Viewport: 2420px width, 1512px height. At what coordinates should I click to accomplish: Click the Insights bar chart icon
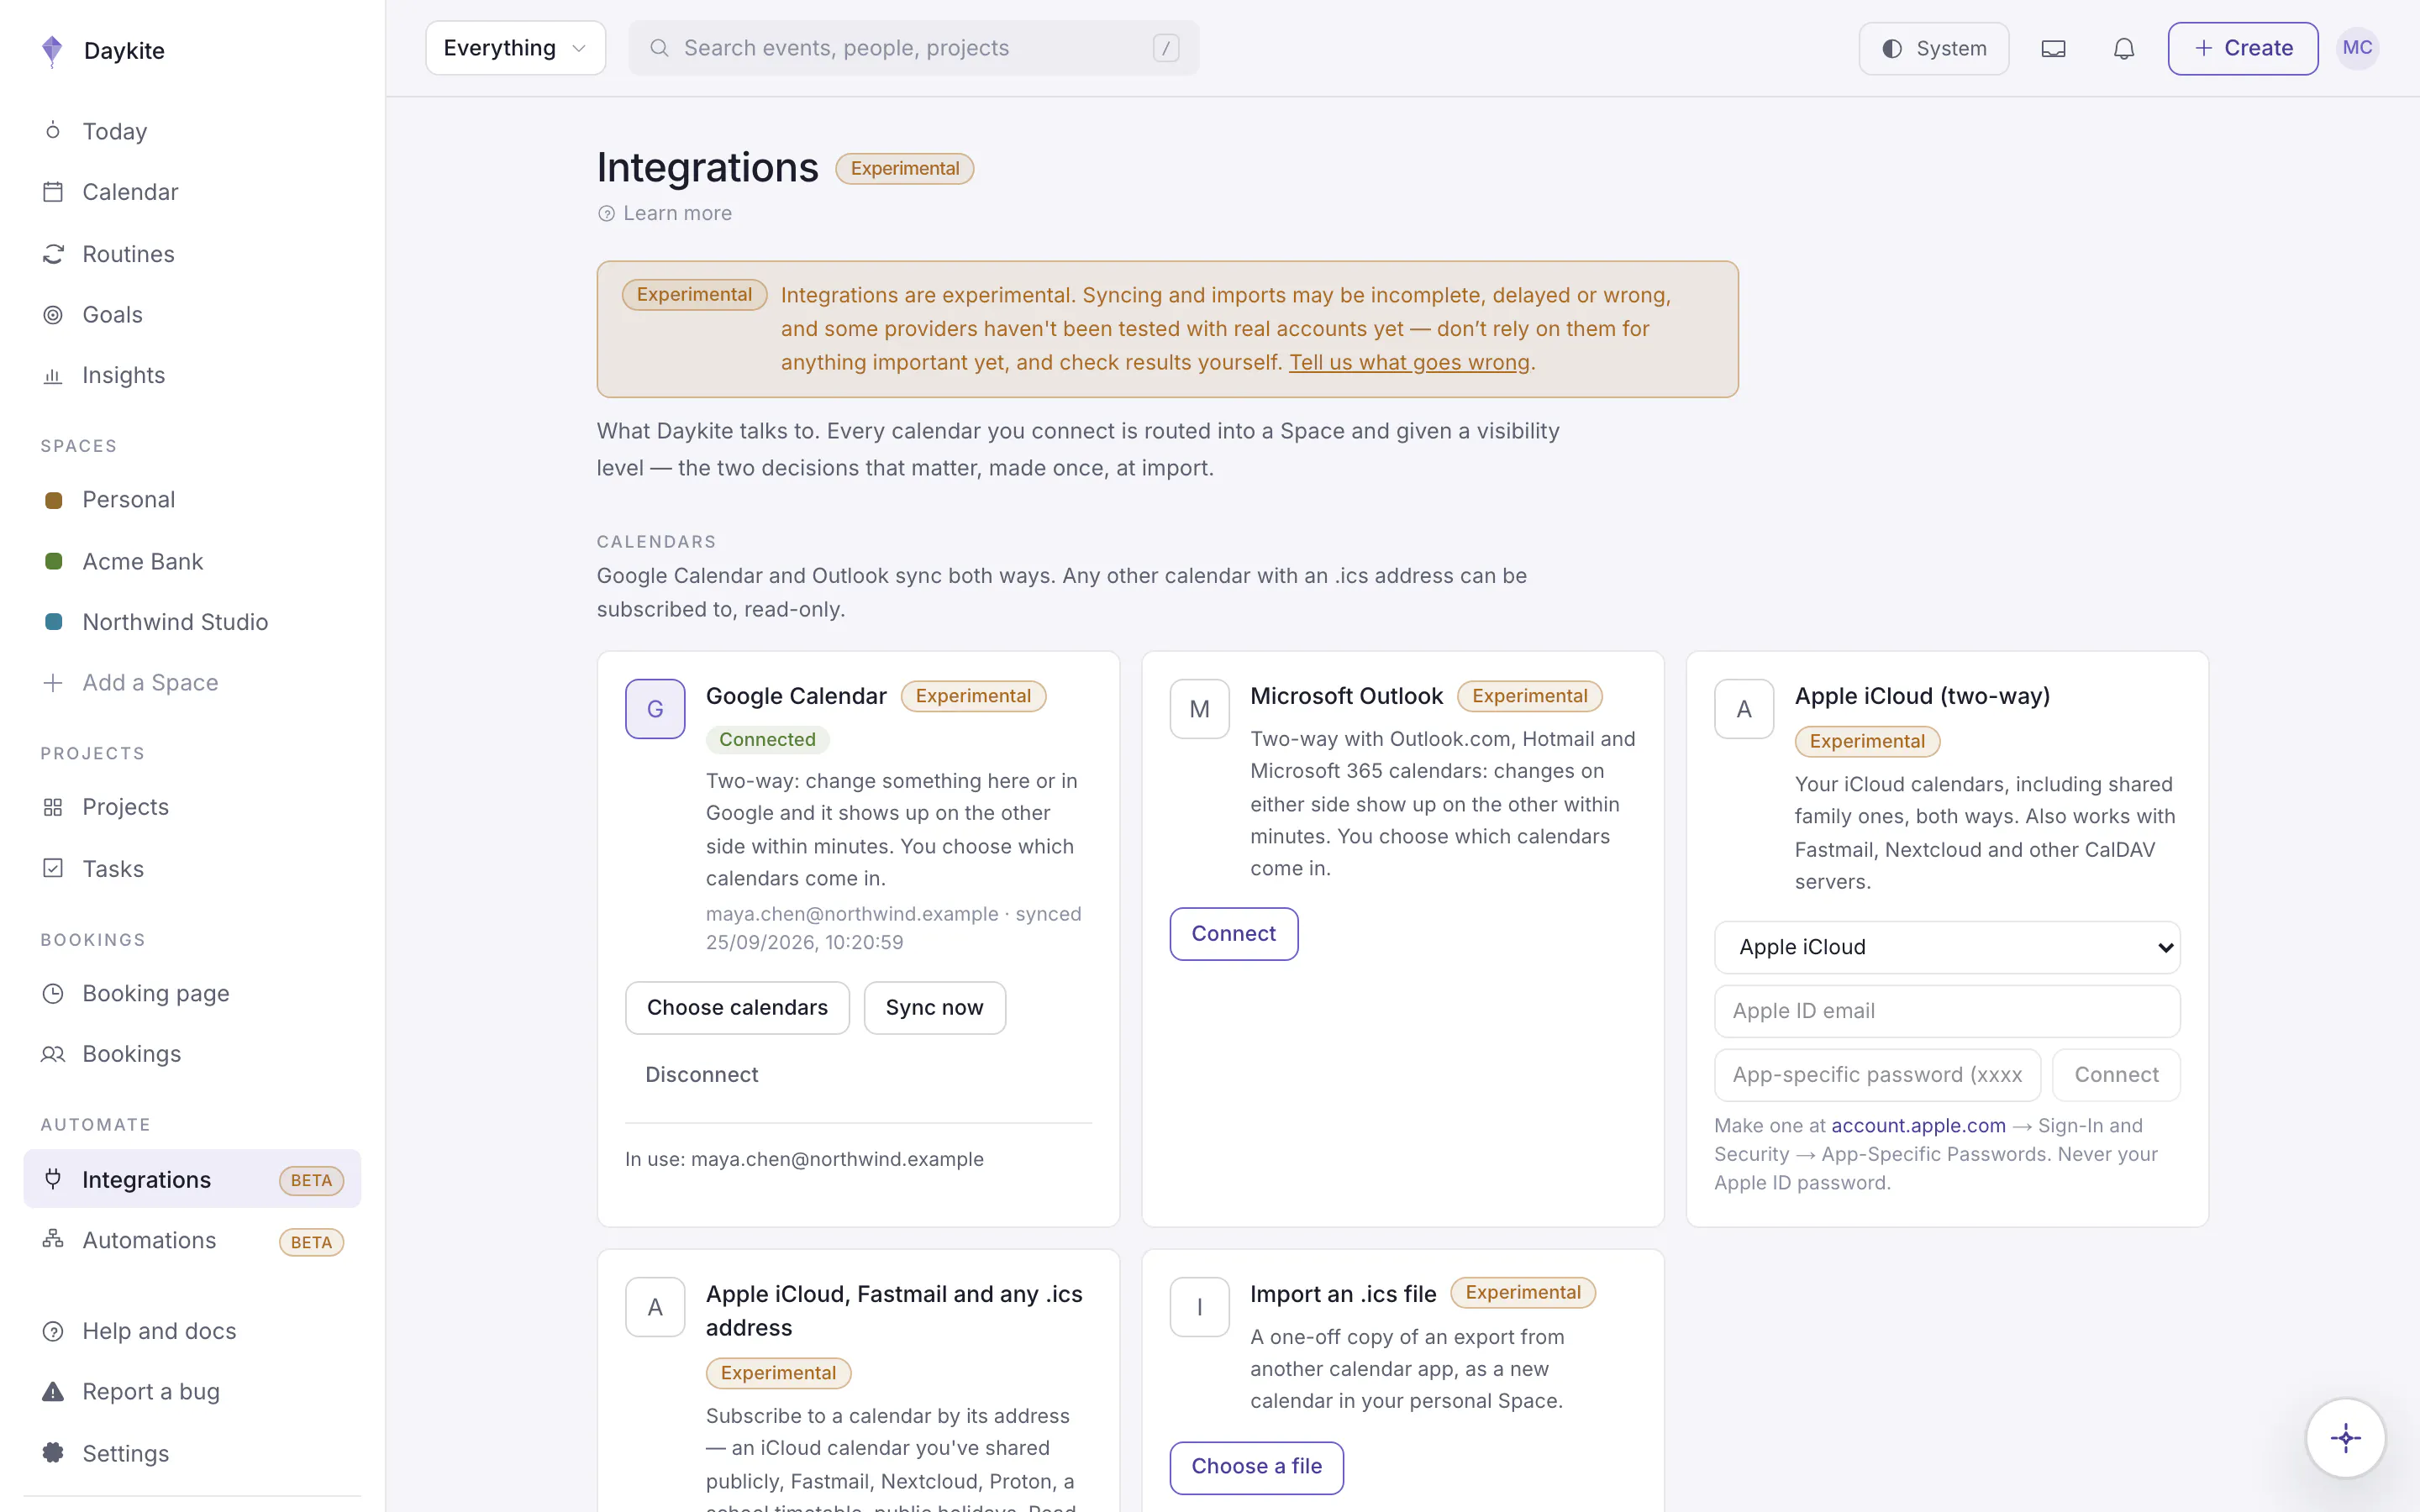pyautogui.click(x=53, y=376)
